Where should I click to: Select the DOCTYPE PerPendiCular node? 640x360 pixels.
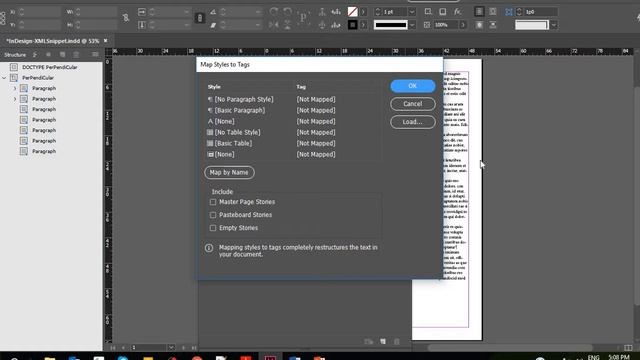pyautogui.click(x=49, y=67)
